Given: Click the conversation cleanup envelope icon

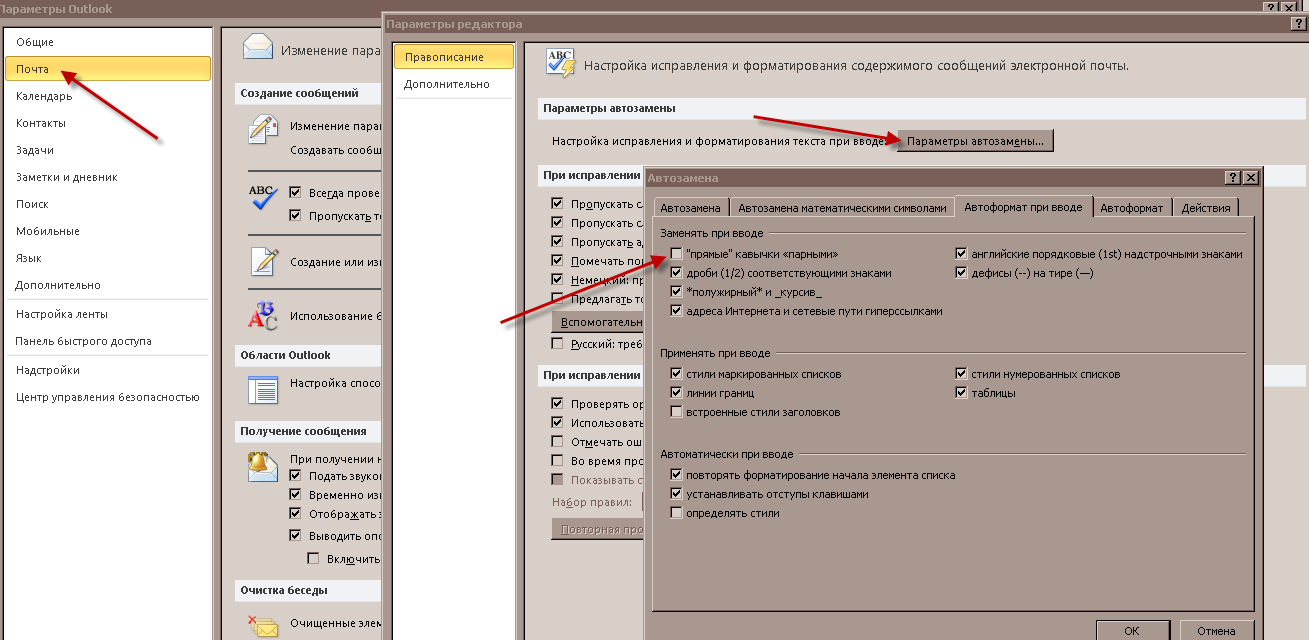Looking at the screenshot, I should click(263, 625).
